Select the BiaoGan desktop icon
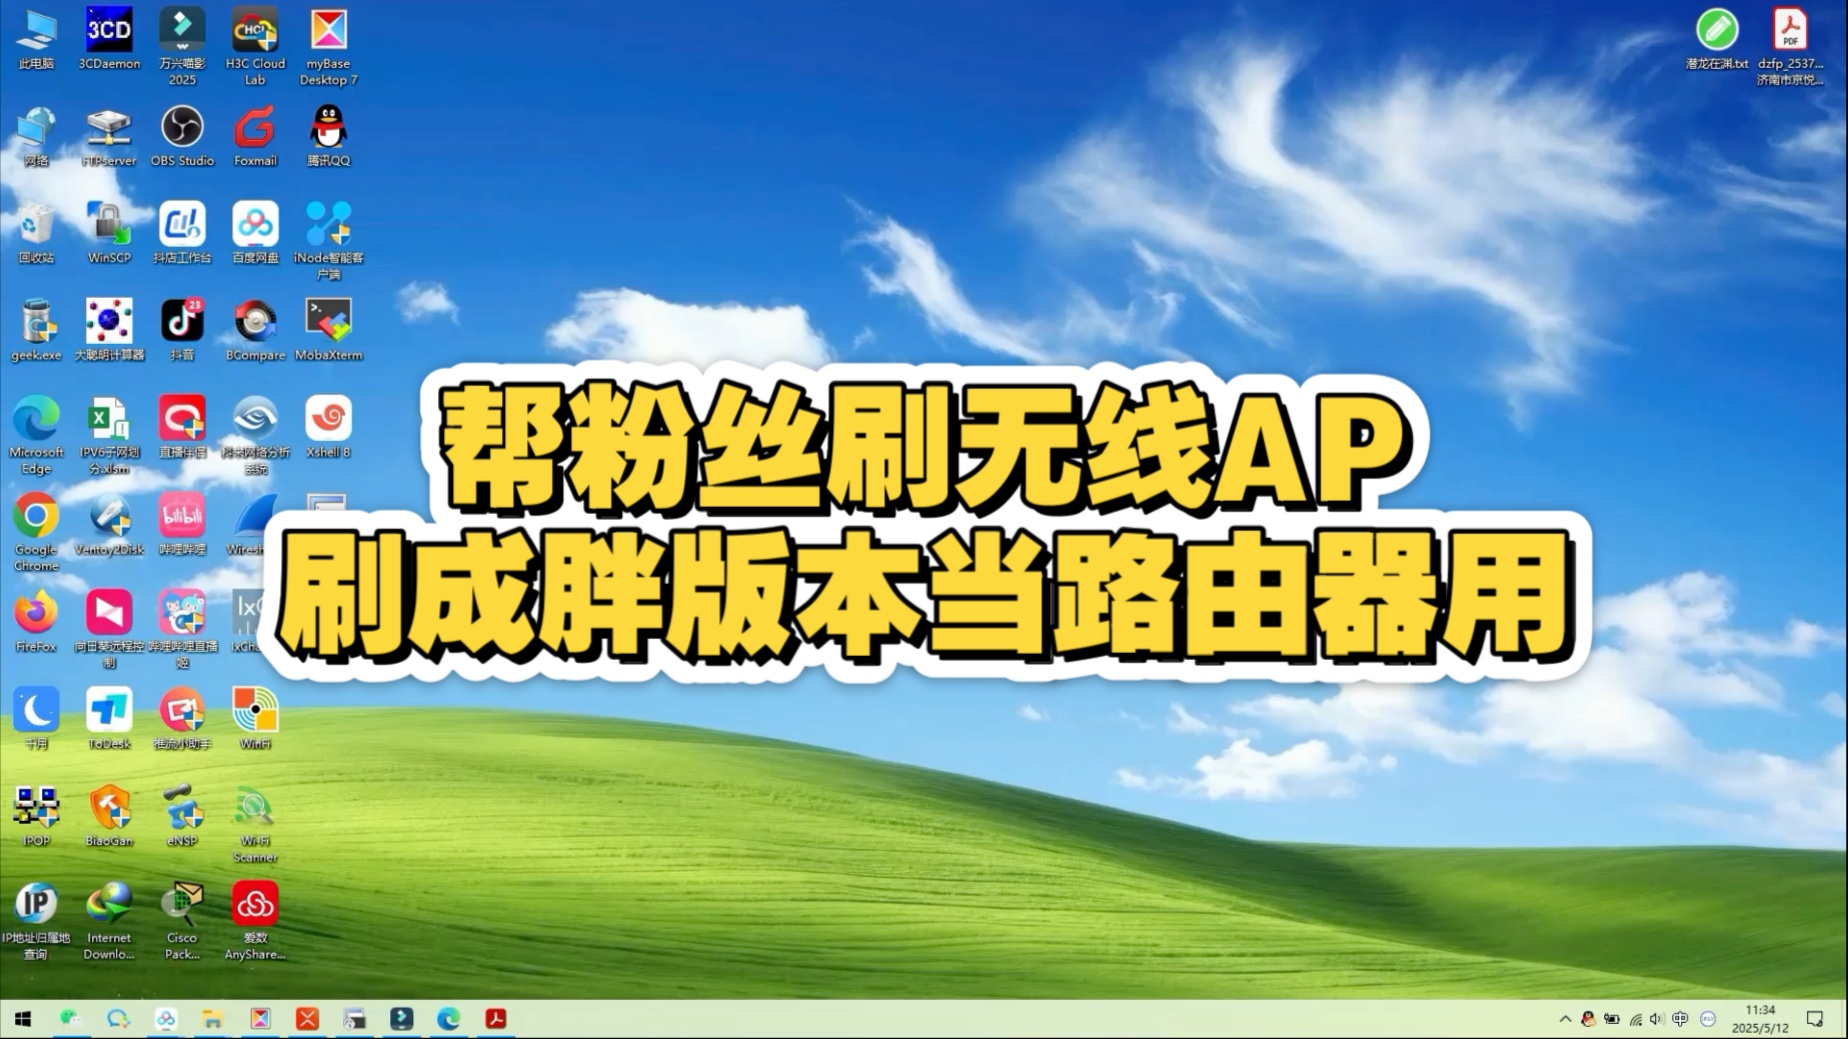This screenshot has width=1848, height=1039. click(x=109, y=816)
